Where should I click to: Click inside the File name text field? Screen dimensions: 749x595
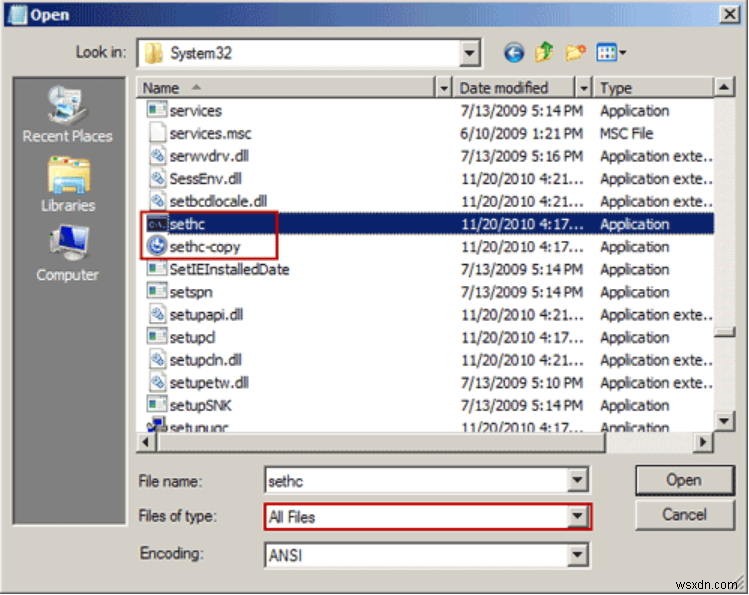click(417, 480)
